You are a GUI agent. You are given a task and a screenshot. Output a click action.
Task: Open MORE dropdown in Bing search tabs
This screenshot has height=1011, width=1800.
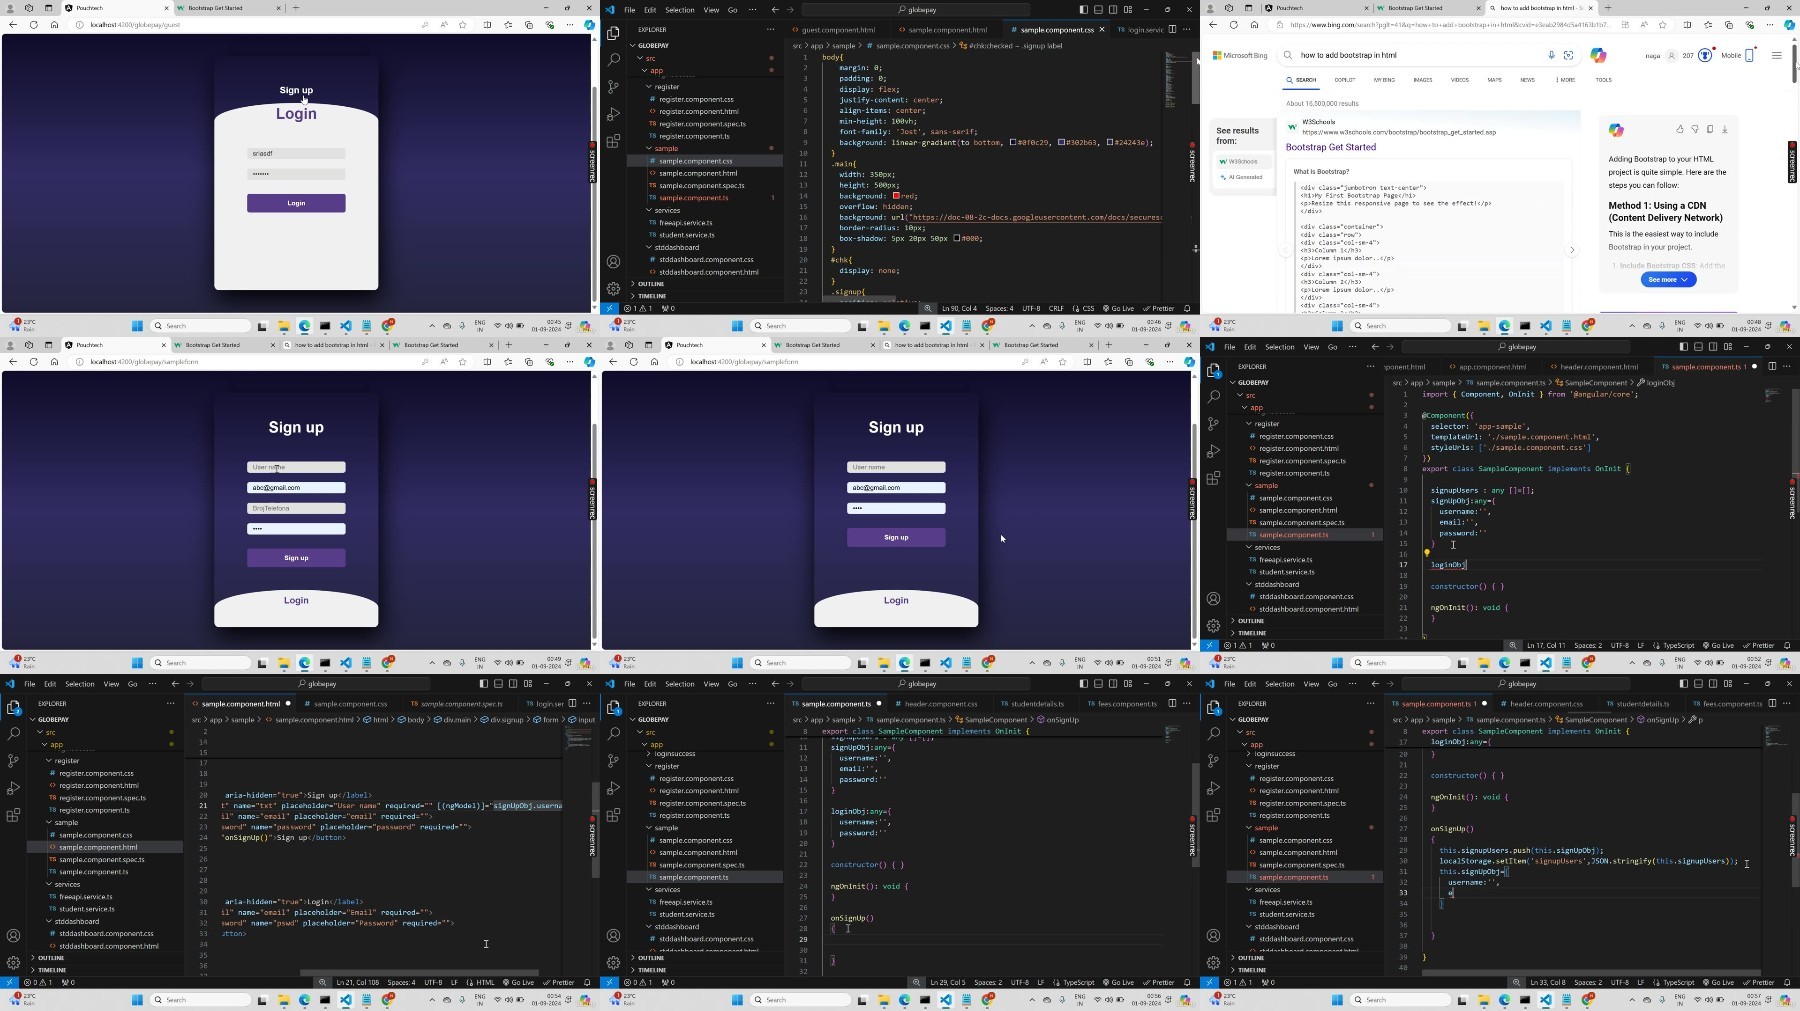point(1565,80)
